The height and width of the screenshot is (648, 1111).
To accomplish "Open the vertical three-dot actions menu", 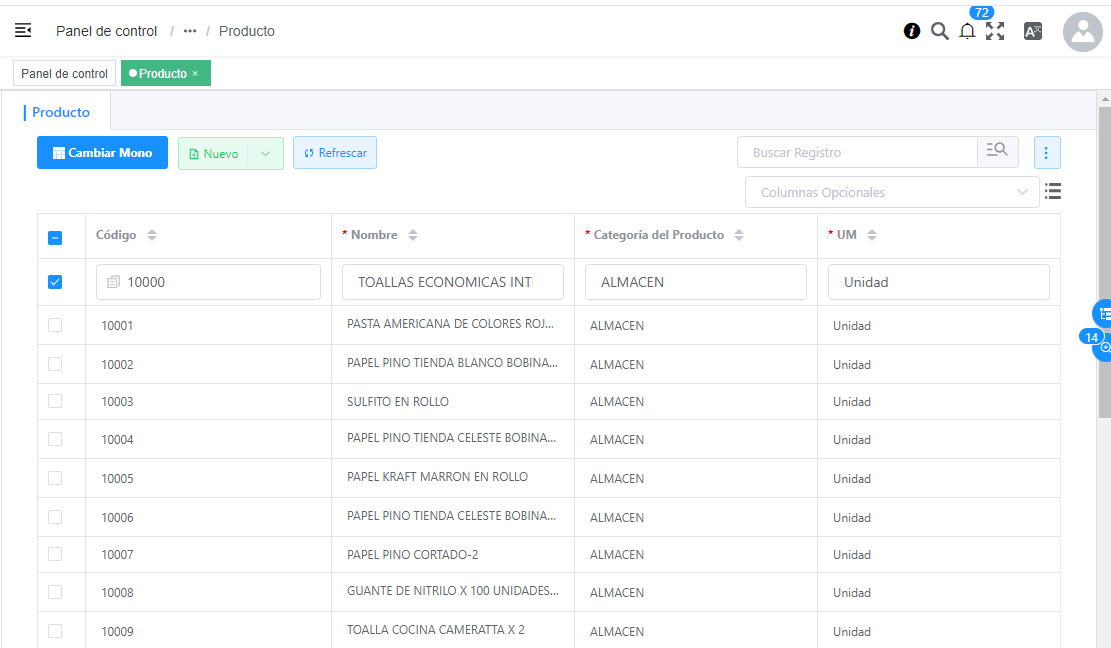I will tap(1046, 153).
